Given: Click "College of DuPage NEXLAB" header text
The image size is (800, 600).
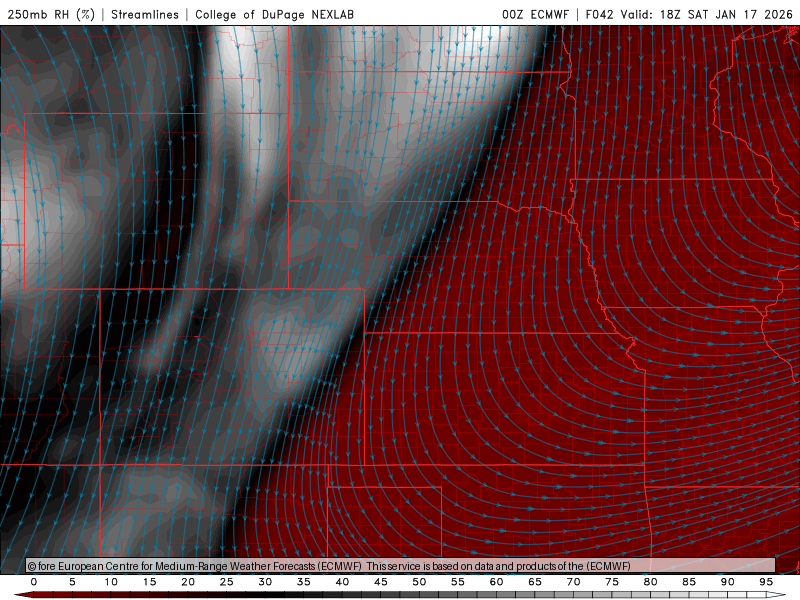Looking at the screenshot, I should point(274,14).
